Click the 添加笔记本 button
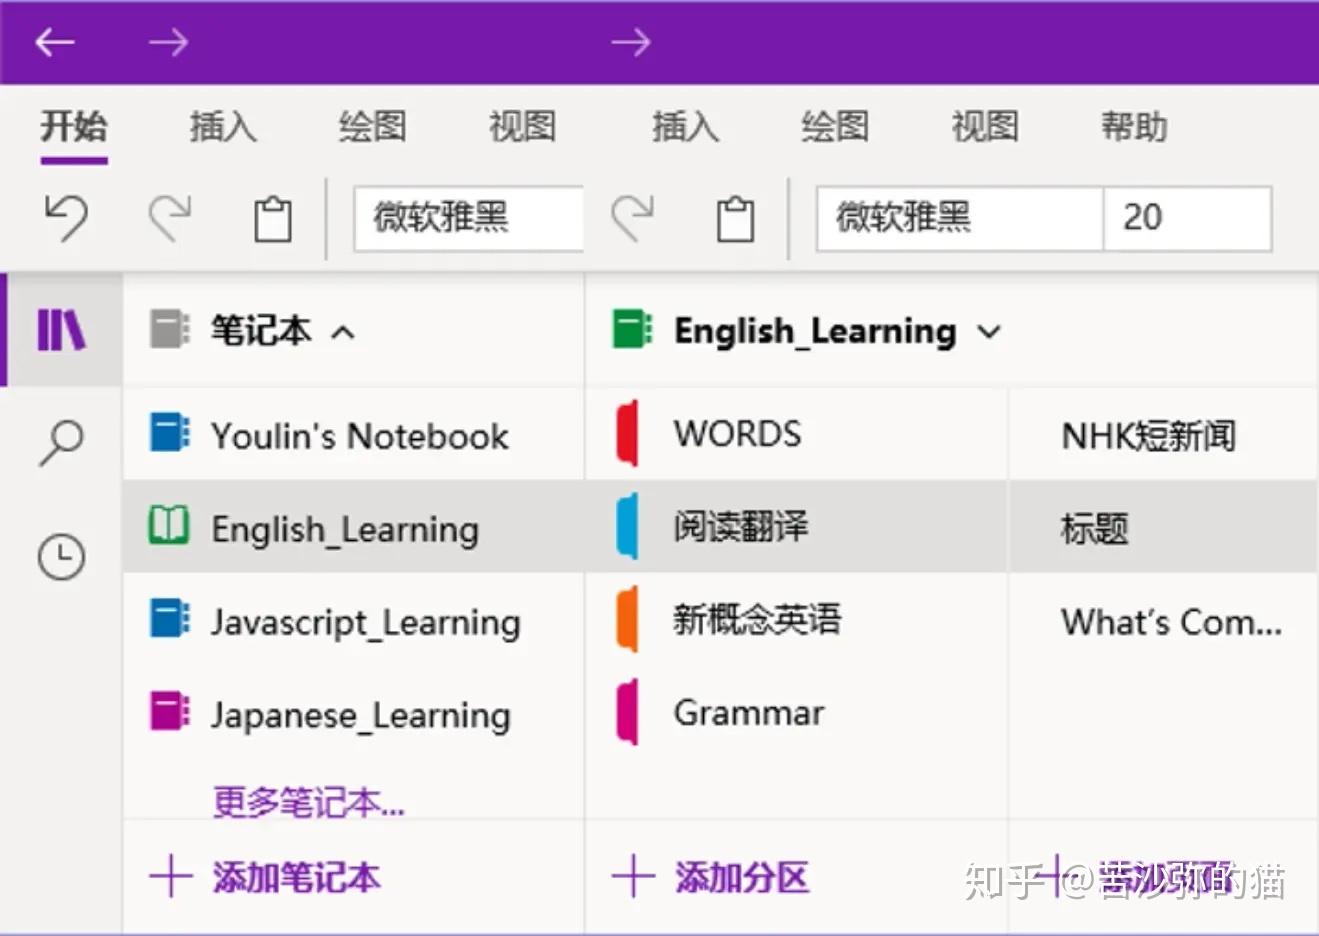 pos(265,877)
